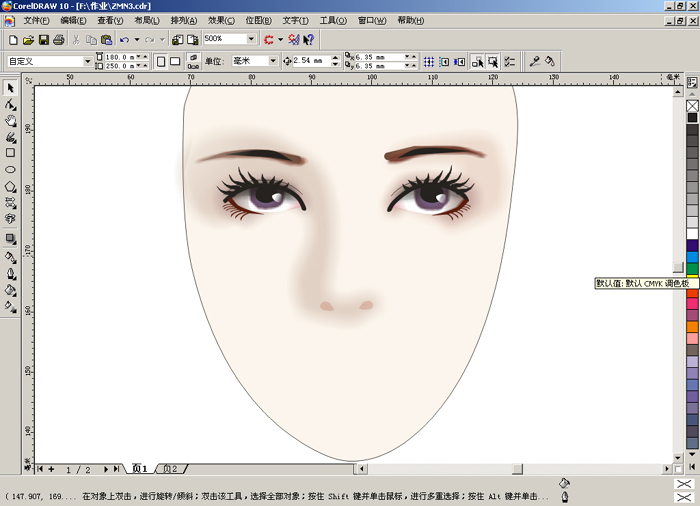
Task: Toggle Snap to Guidelines button
Action: point(444,62)
